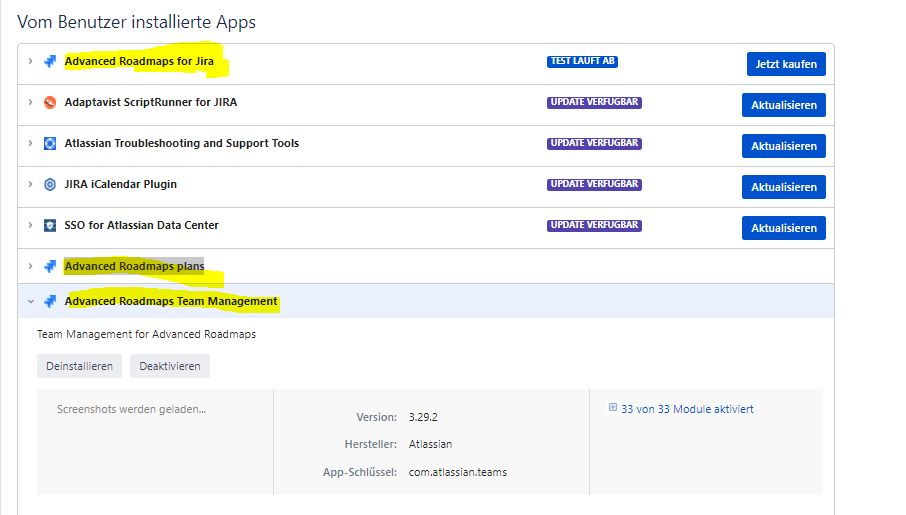
Task: Select the Advanced Roadmaps plans title
Action: click(135, 266)
